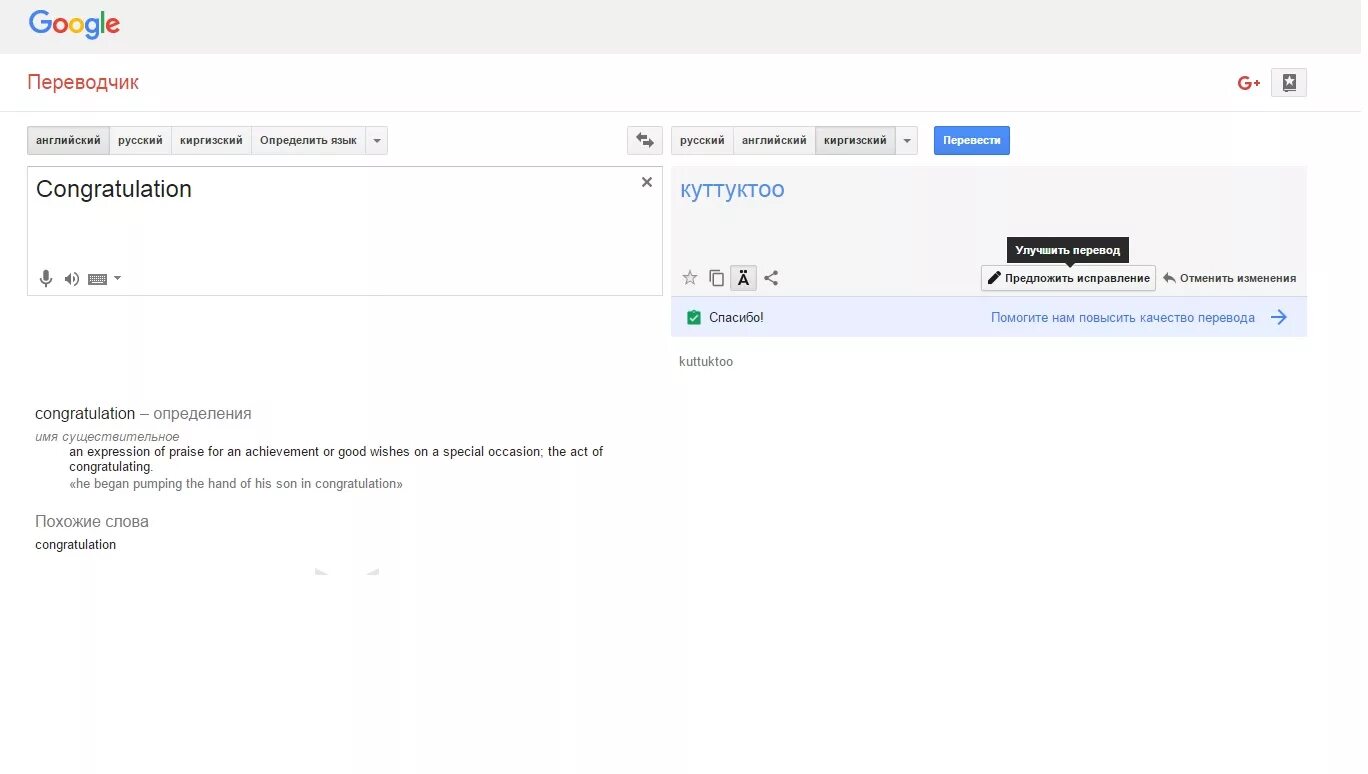Click Предложить исправление button
Screen dimensions: 1368x774
[x=1068, y=278]
